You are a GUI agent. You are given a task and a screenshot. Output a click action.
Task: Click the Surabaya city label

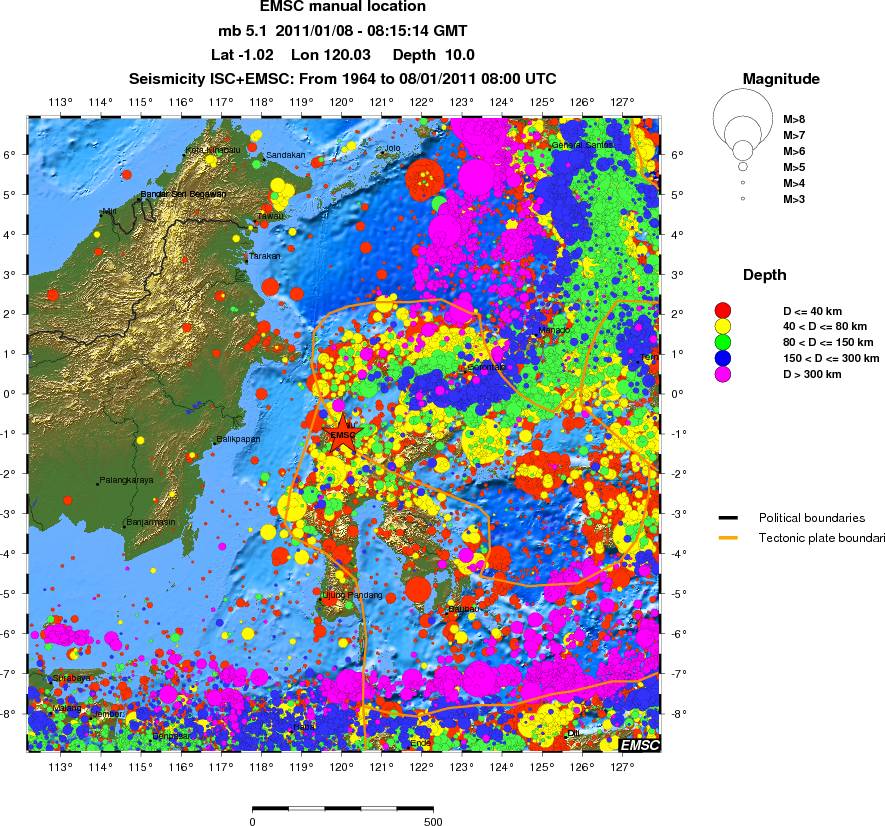click(71, 678)
